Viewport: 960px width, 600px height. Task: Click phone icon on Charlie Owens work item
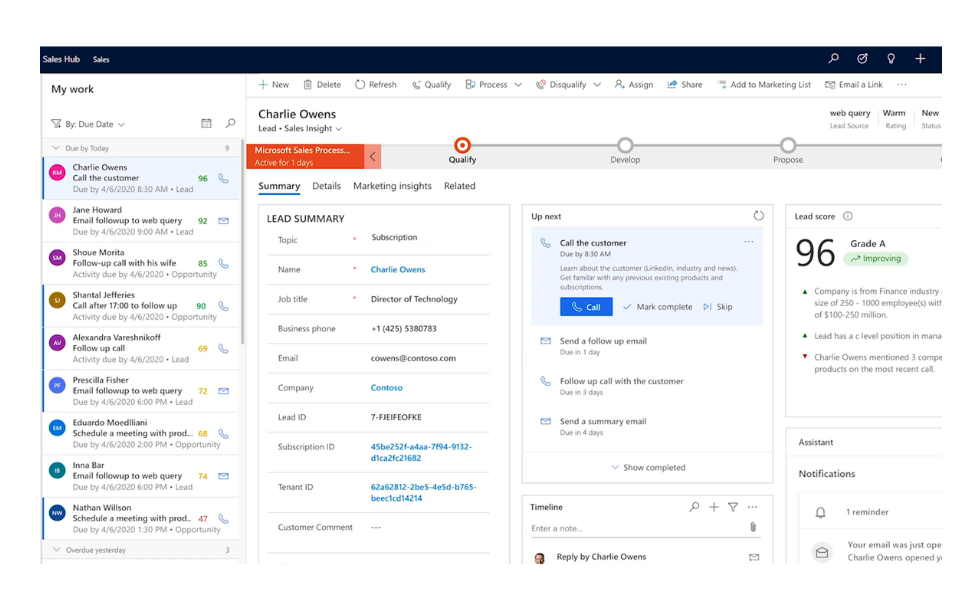coord(223,178)
